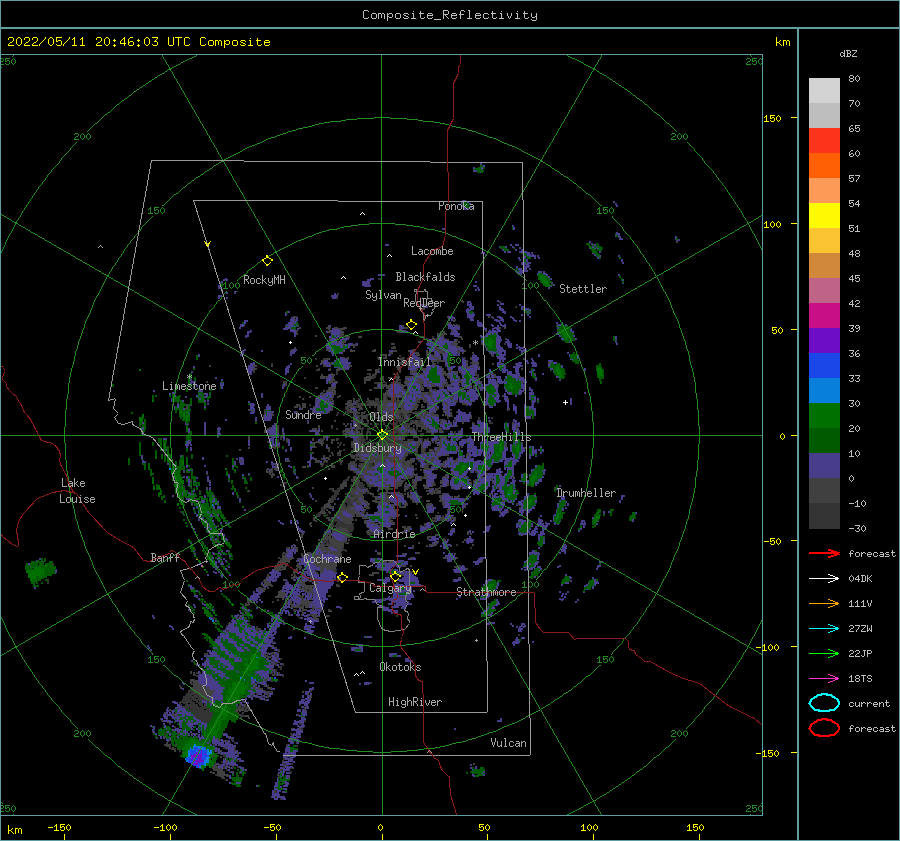Click the Ponoka city label

click(x=456, y=206)
